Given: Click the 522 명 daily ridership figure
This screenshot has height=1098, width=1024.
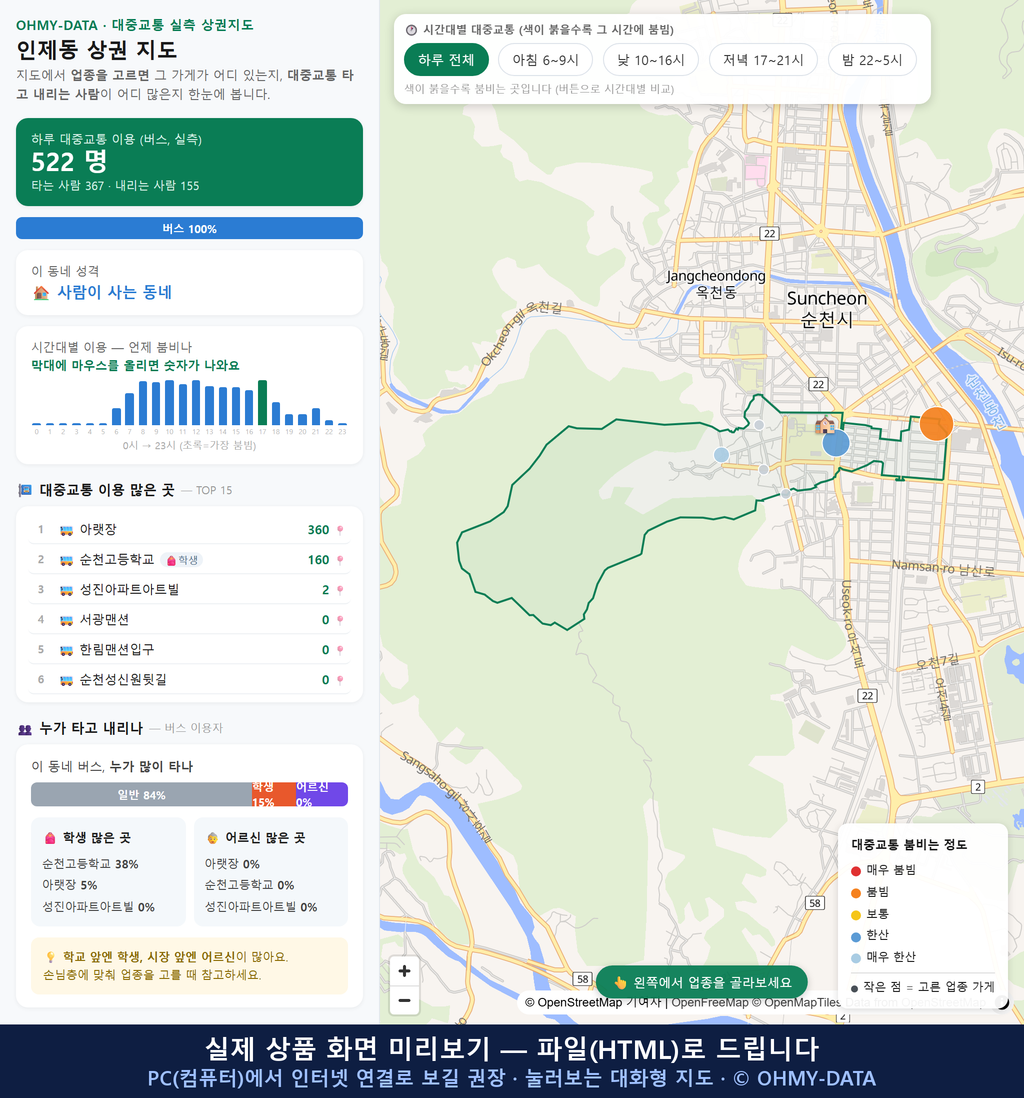Looking at the screenshot, I should point(69,162).
